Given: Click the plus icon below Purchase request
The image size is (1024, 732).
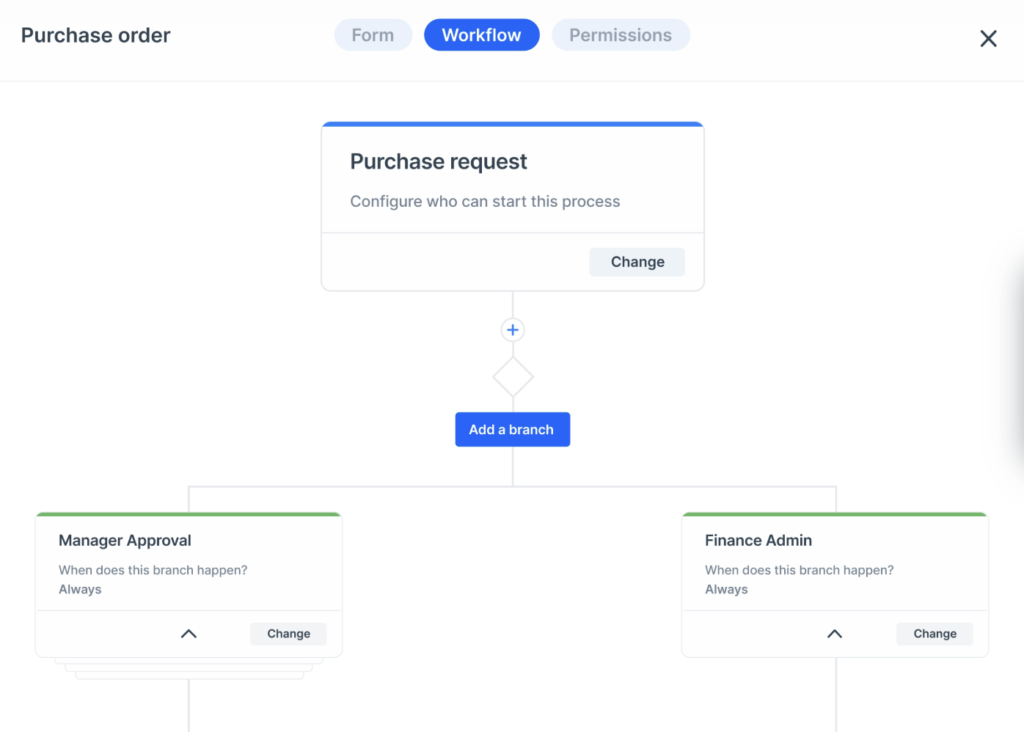Looking at the screenshot, I should pos(512,330).
